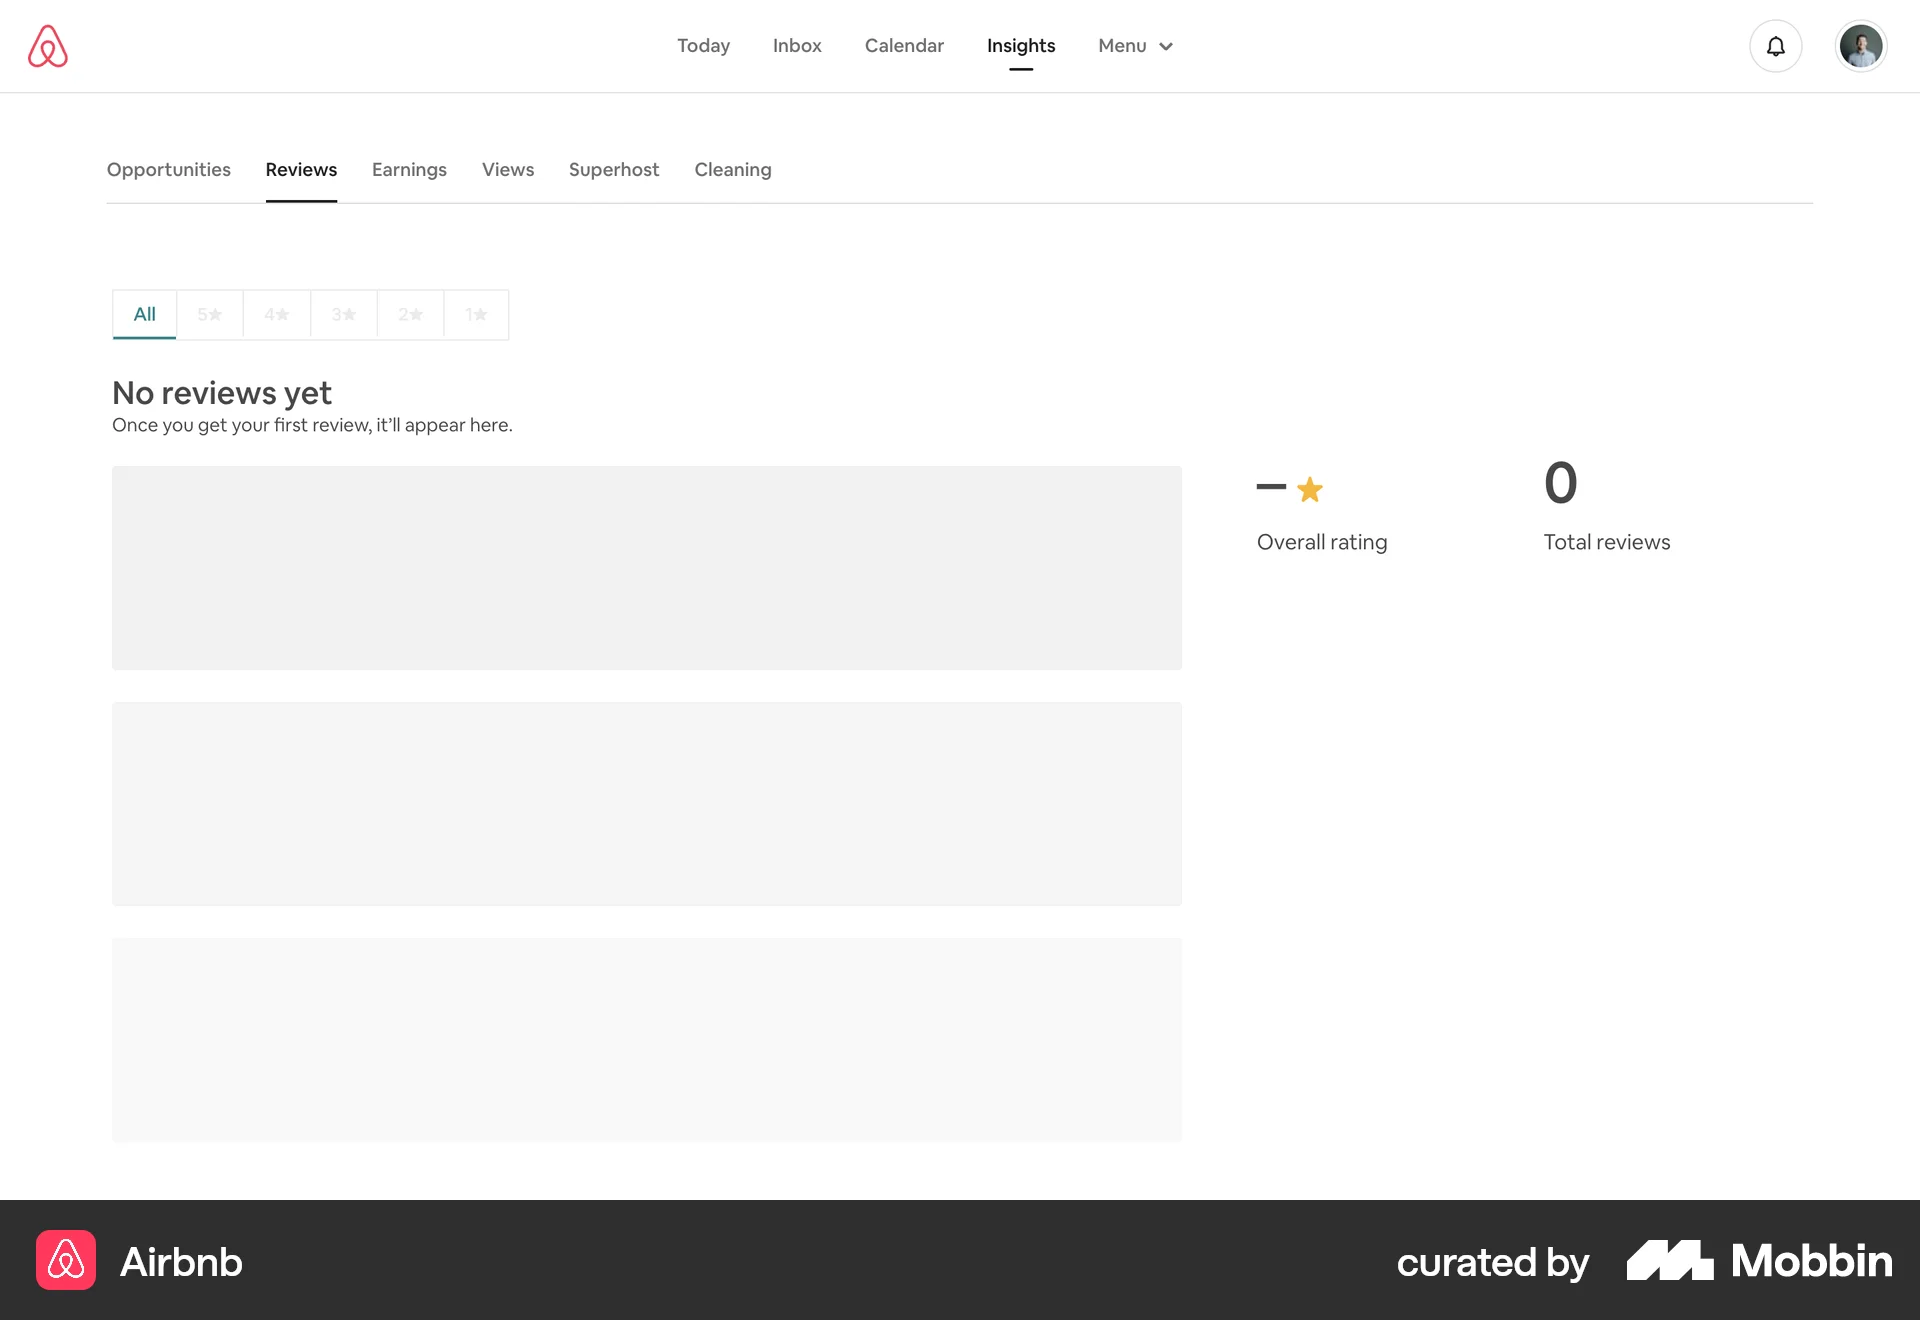Viewport: 1920px width, 1320px height.
Task: Filter reviews by 4 stars
Action: click(x=276, y=314)
